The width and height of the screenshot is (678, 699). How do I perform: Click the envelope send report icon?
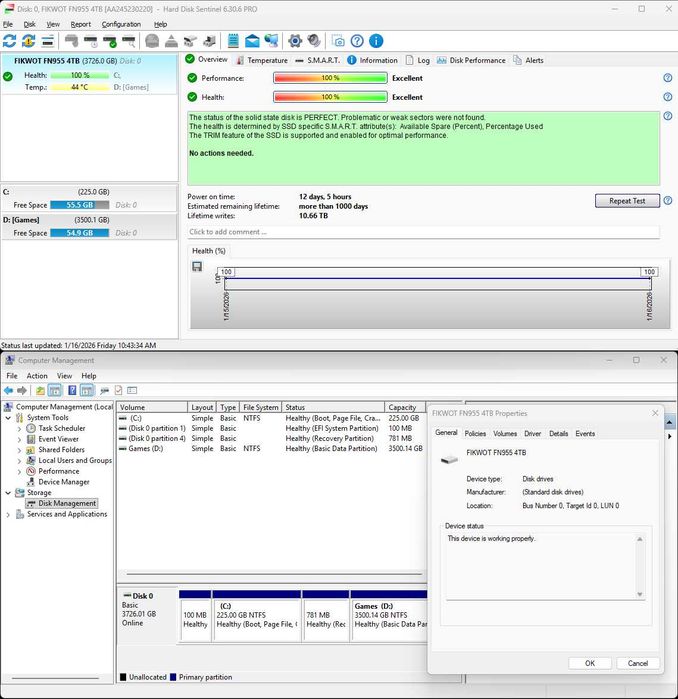252,41
